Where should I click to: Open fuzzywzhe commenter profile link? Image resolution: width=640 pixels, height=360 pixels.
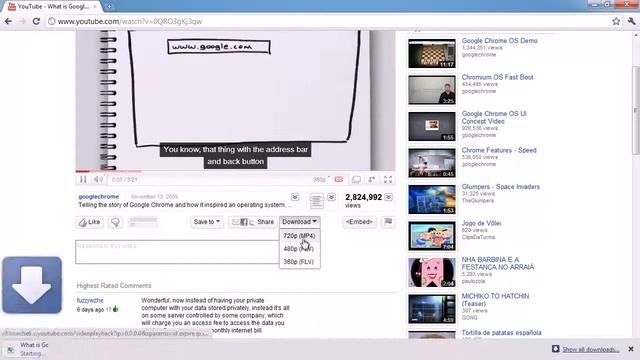click(90, 300)
